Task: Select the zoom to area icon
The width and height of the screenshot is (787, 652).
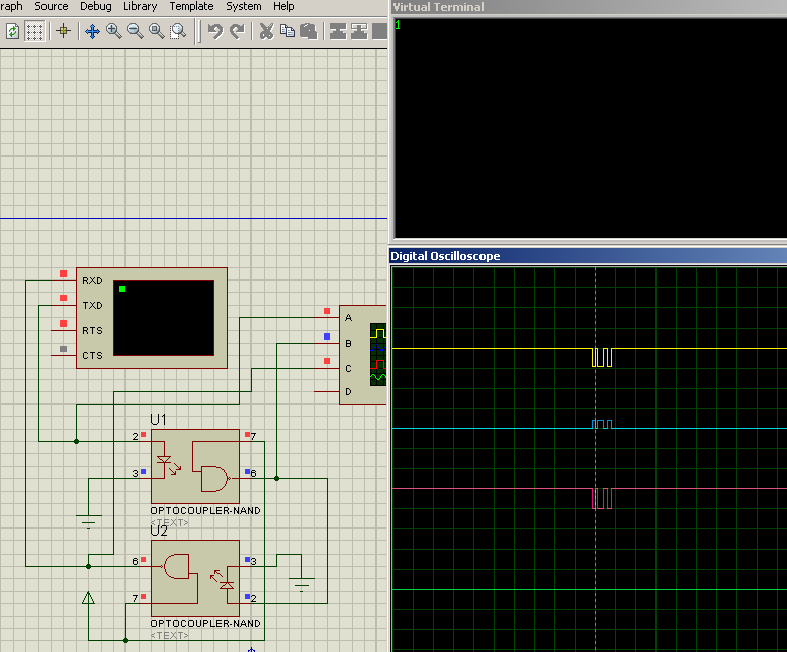Action: pyautogui.click(x=178, y=31)
